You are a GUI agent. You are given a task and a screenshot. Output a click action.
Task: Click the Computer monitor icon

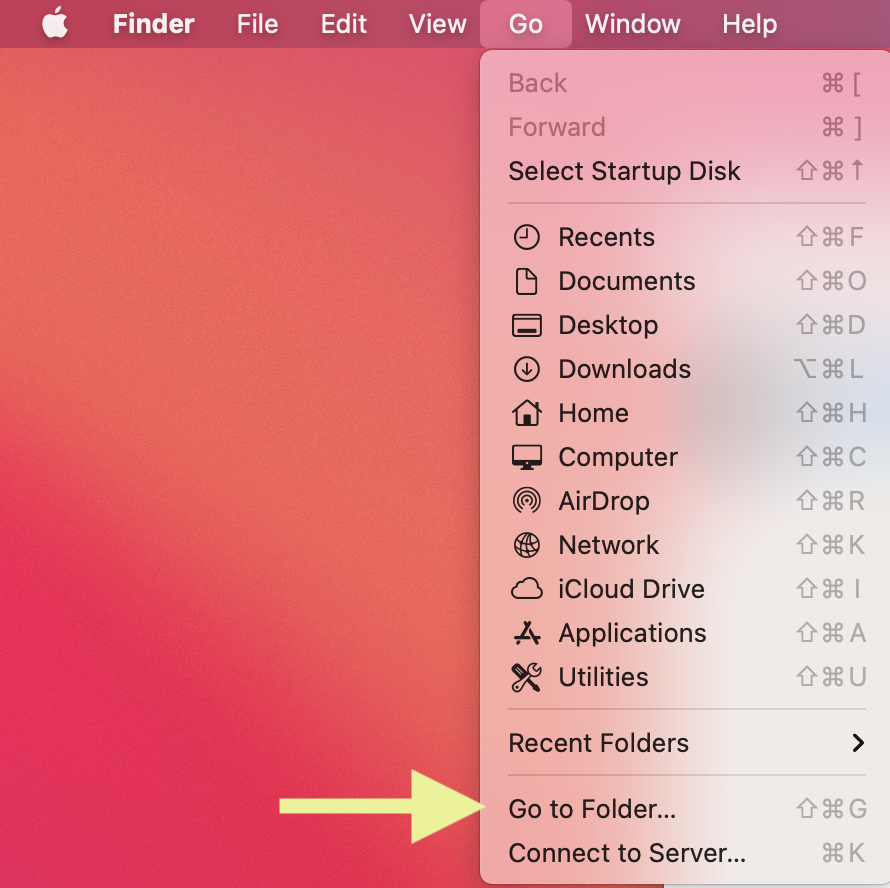[x=527, y=457]
